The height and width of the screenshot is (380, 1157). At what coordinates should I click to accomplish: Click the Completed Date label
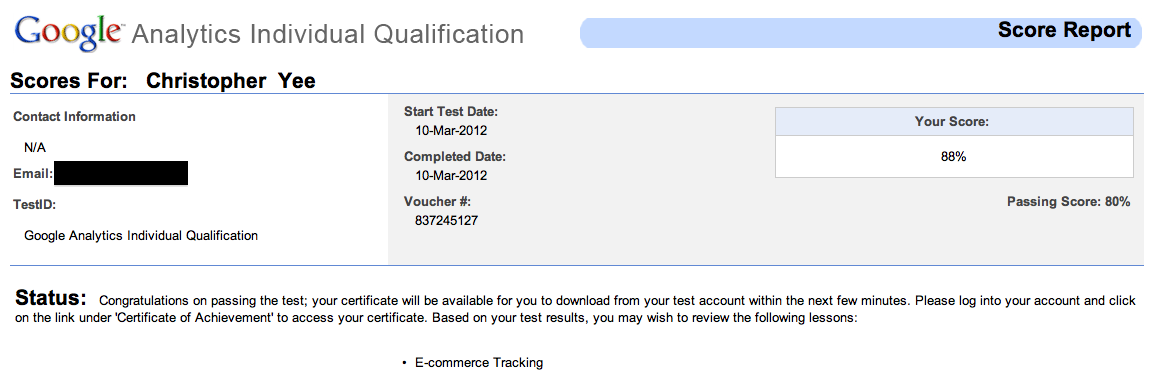455,156
